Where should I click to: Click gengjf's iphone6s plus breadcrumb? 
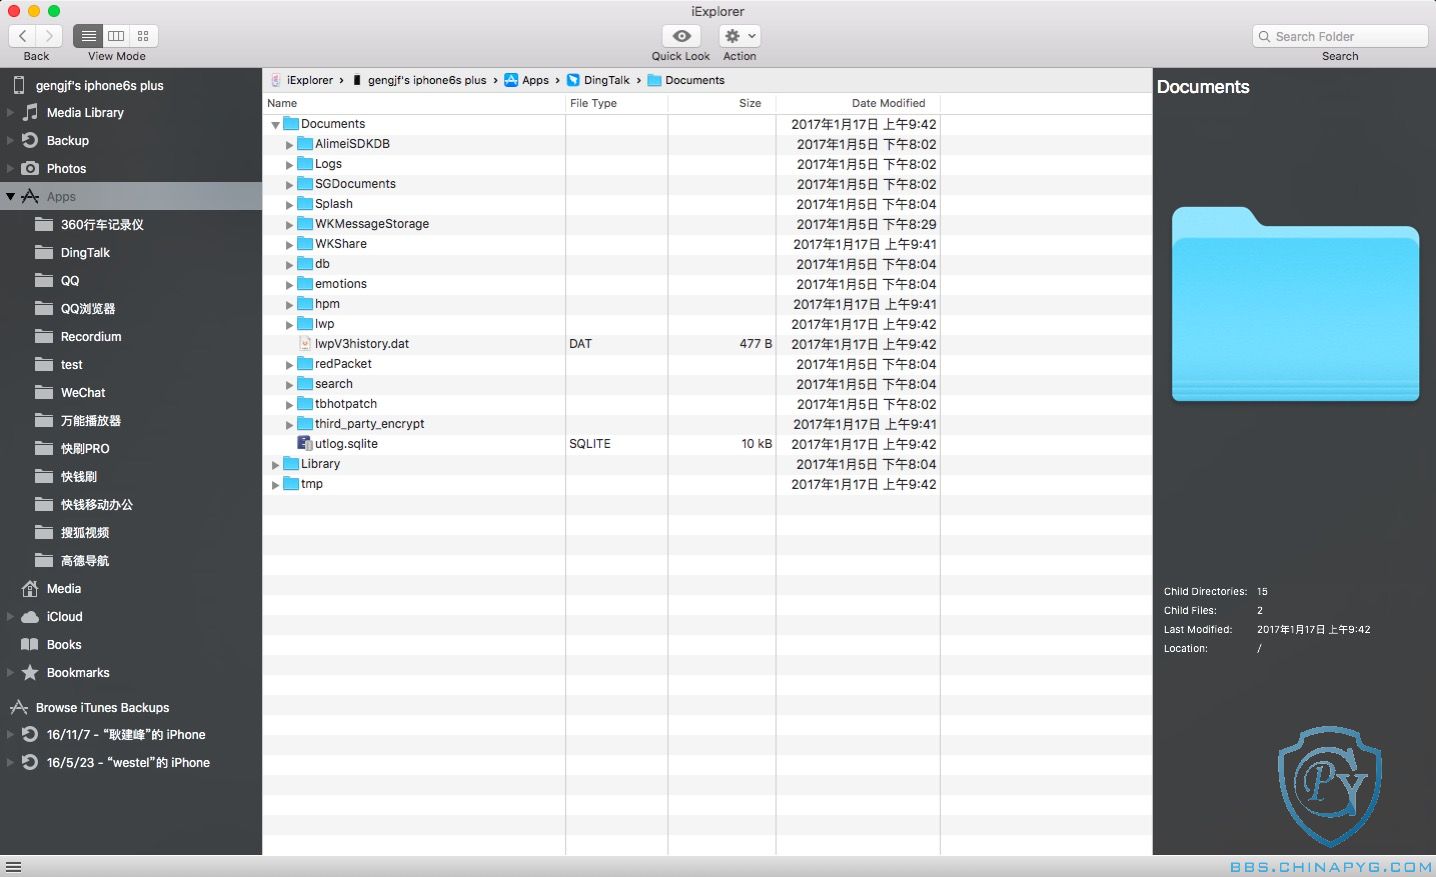pyautogui.click(x=426, y=80)
